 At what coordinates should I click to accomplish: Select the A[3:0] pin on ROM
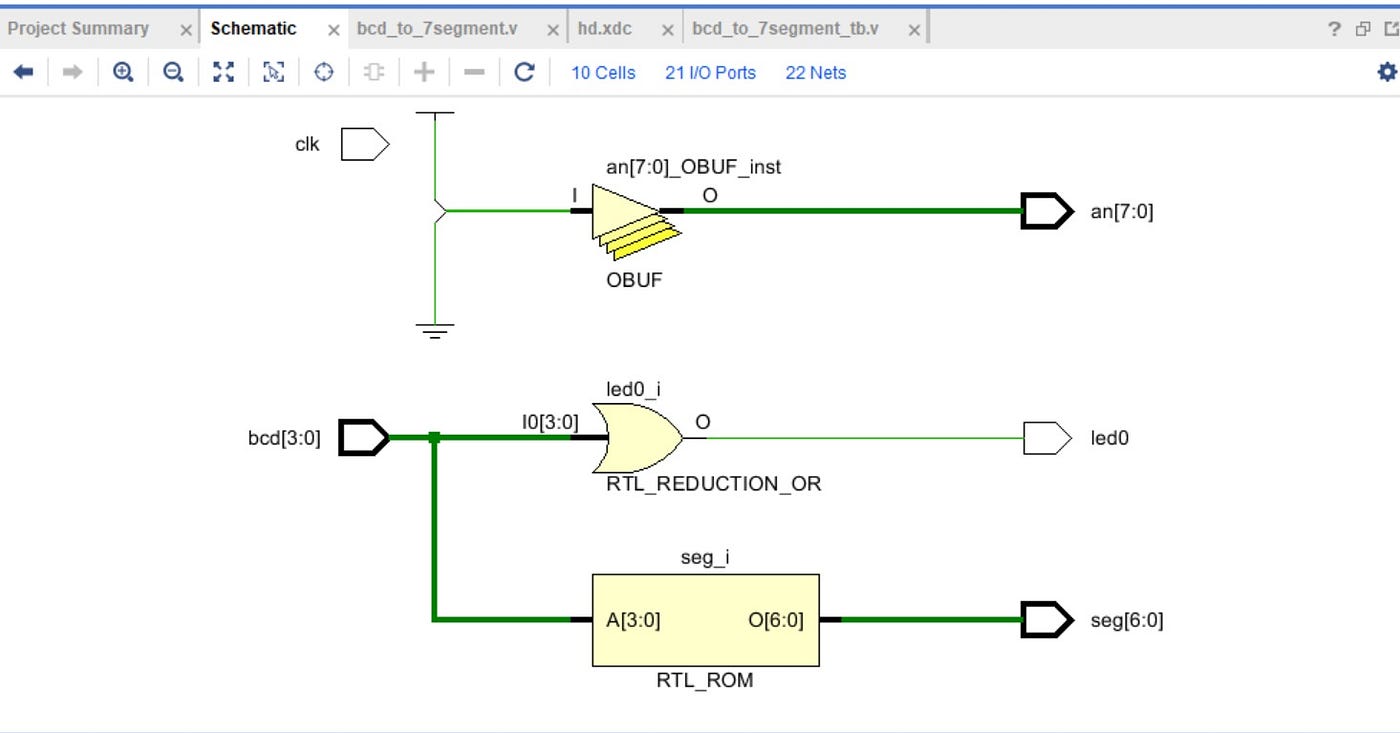coord(633,620)
